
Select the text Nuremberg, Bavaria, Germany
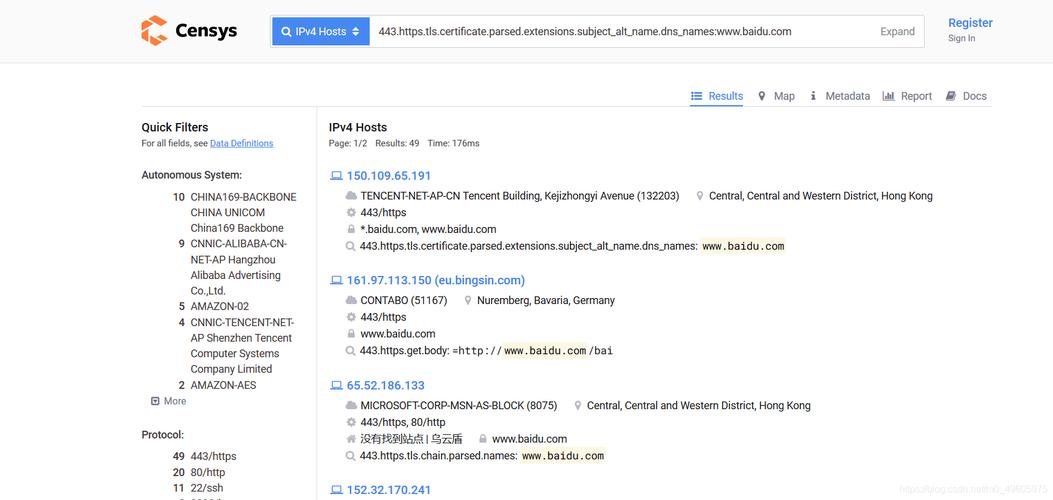[x=545, y=301]
